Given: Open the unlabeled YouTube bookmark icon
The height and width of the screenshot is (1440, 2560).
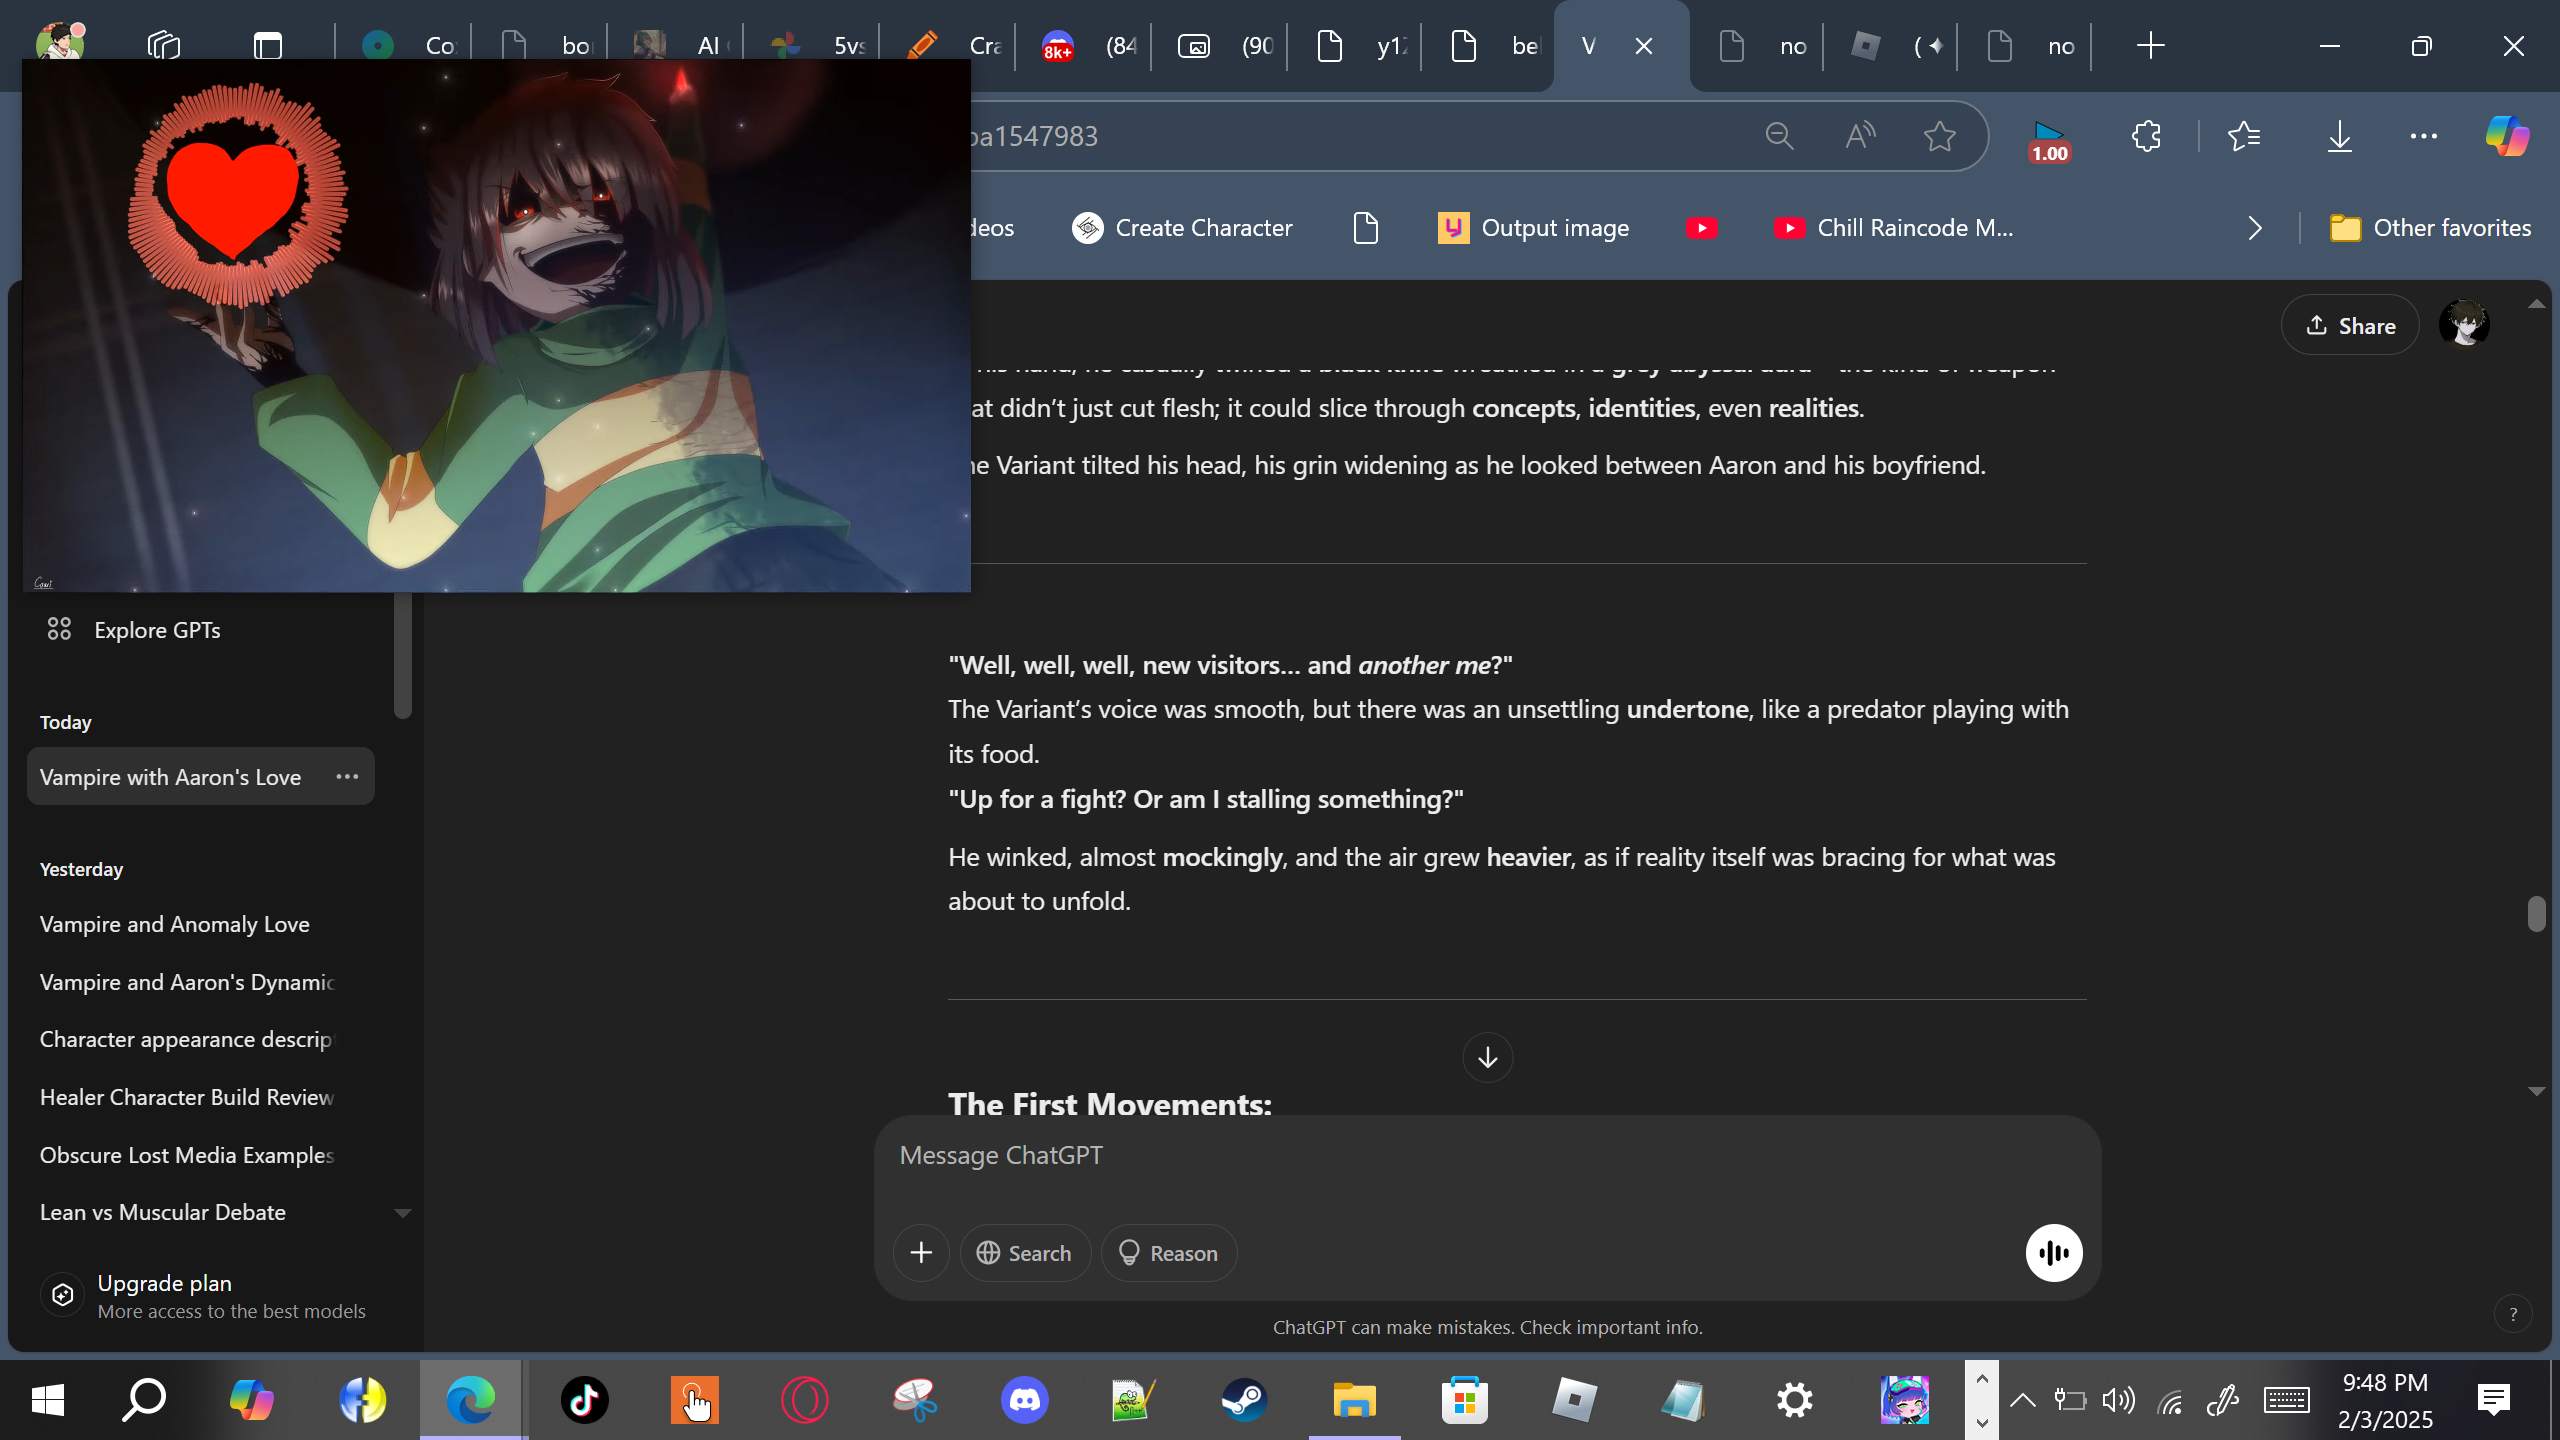Looking at the screenshot, I should pos(1701,228).
